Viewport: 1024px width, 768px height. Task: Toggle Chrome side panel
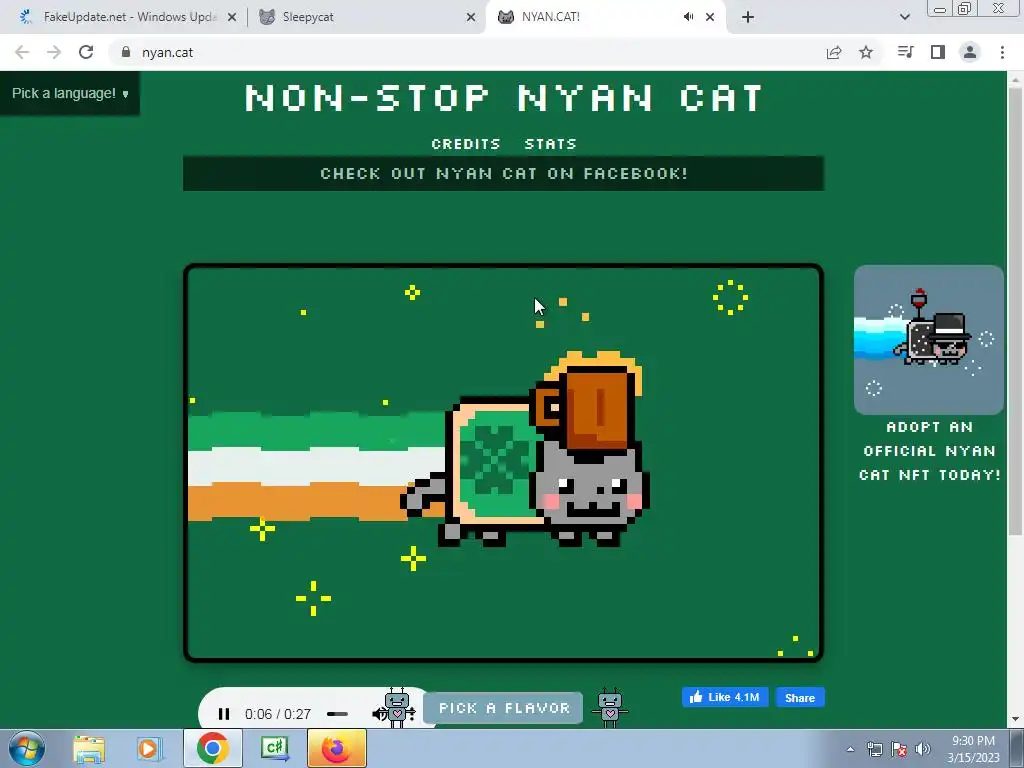click(x=938, y=52)
